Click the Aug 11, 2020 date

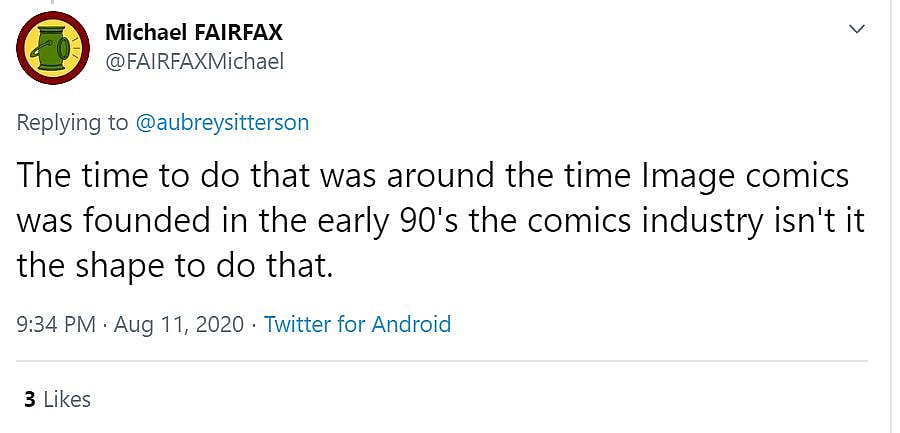(x=181, y=324)
